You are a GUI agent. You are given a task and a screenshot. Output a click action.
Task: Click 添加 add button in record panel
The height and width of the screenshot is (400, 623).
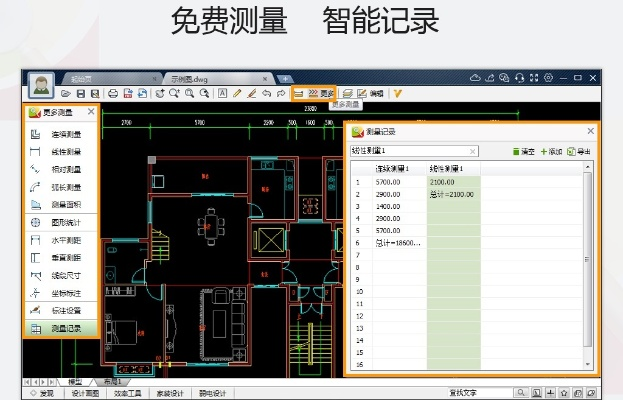click(x=551, y=151)
